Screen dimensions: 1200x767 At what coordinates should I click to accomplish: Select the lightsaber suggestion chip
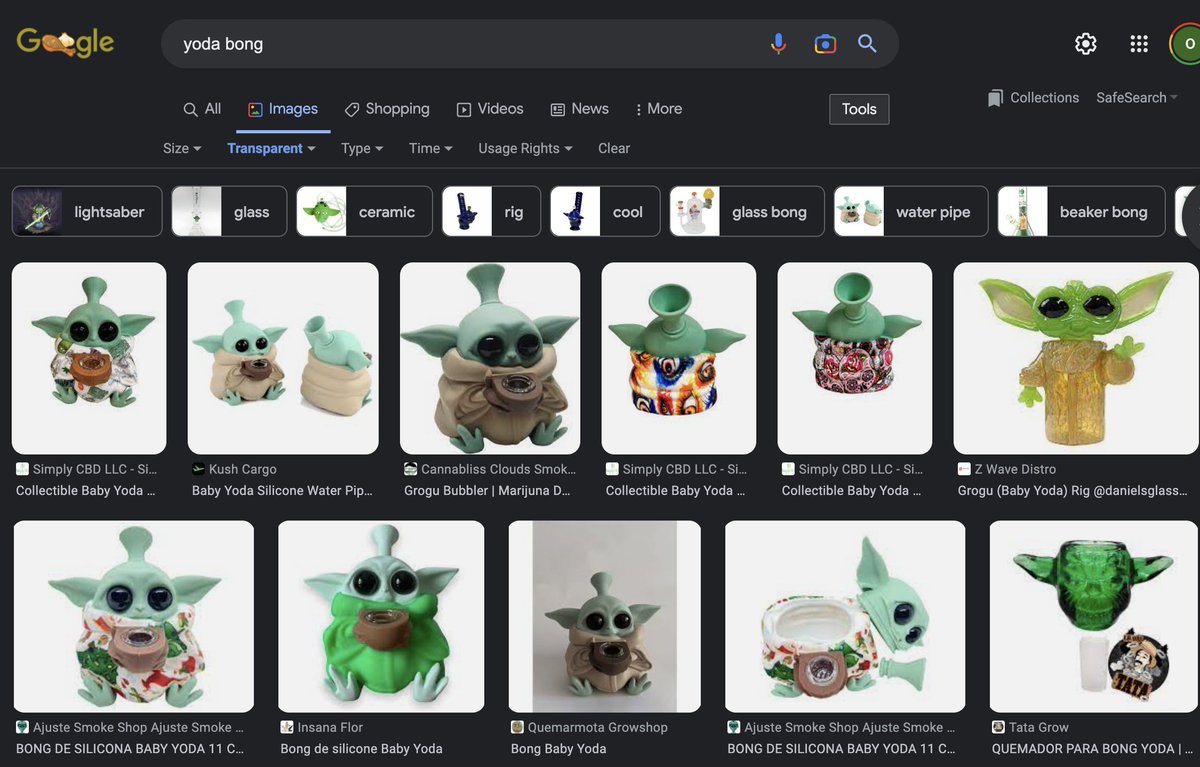coord(87,211)
